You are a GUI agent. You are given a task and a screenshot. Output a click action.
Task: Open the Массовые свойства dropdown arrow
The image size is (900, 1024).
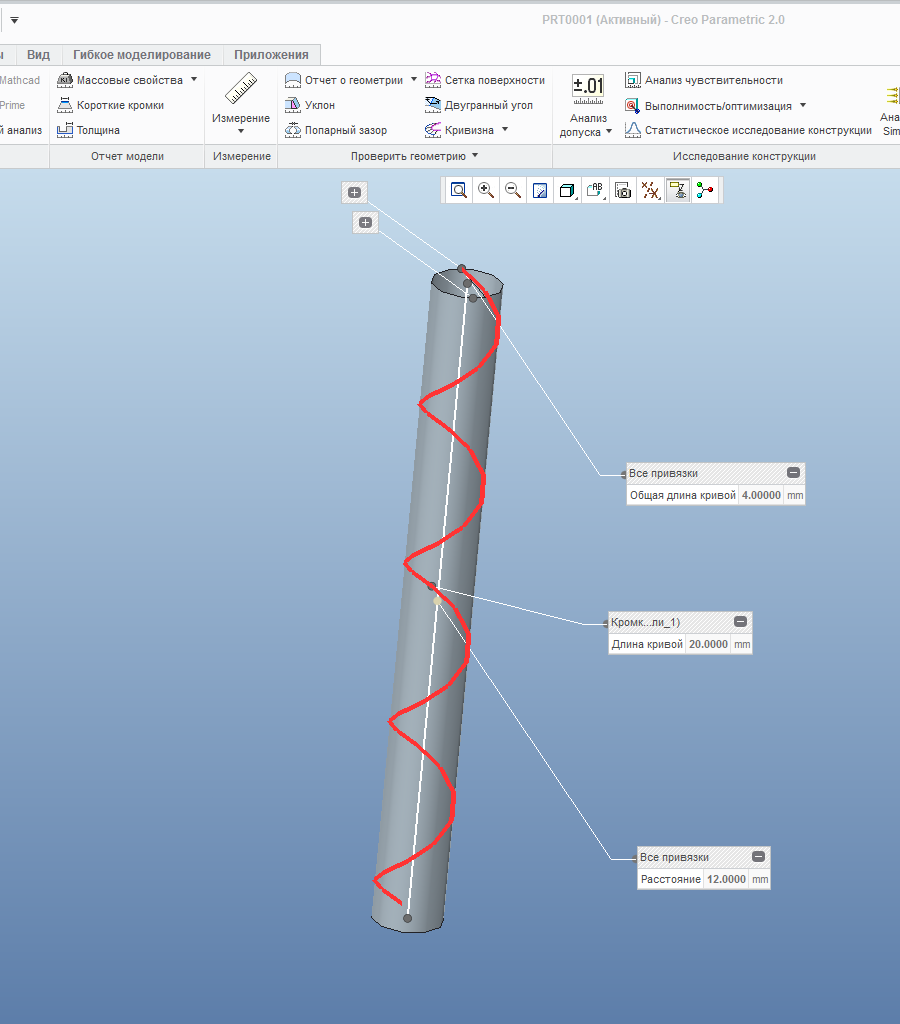[x=194, y=79]
